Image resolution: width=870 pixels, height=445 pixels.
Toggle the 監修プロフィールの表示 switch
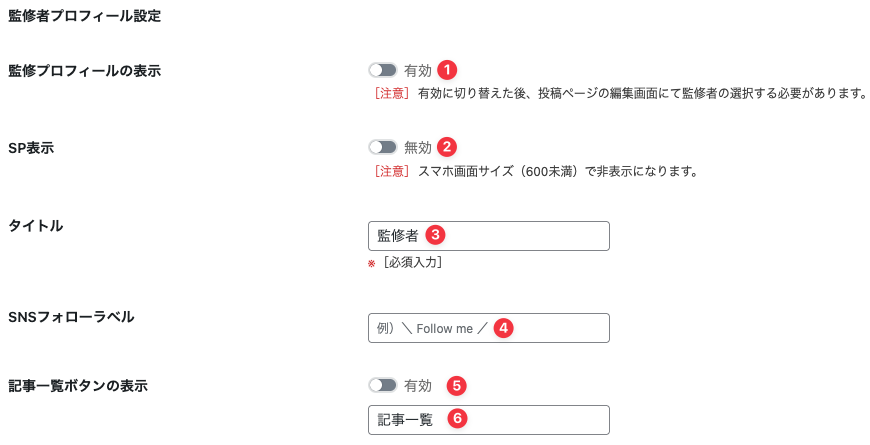pyautogui.click(x=382, y=71)
